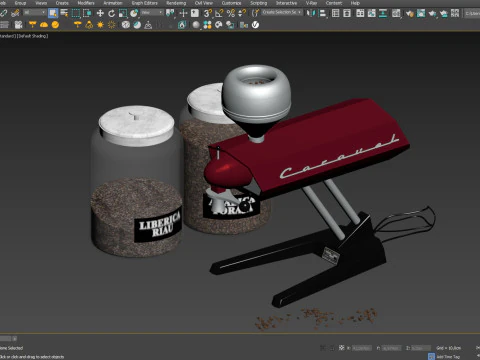Toggle Absolute/Offset transform mode icon
Viewport: 480px width, 360px height.
[342, 348]
